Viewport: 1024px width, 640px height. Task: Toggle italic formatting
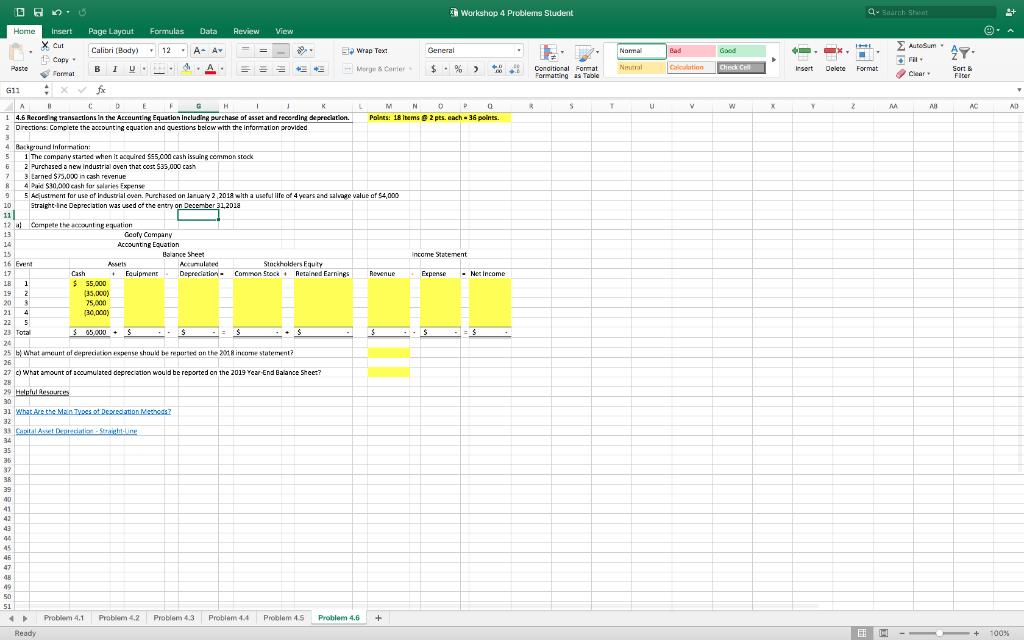coord(117,68)
